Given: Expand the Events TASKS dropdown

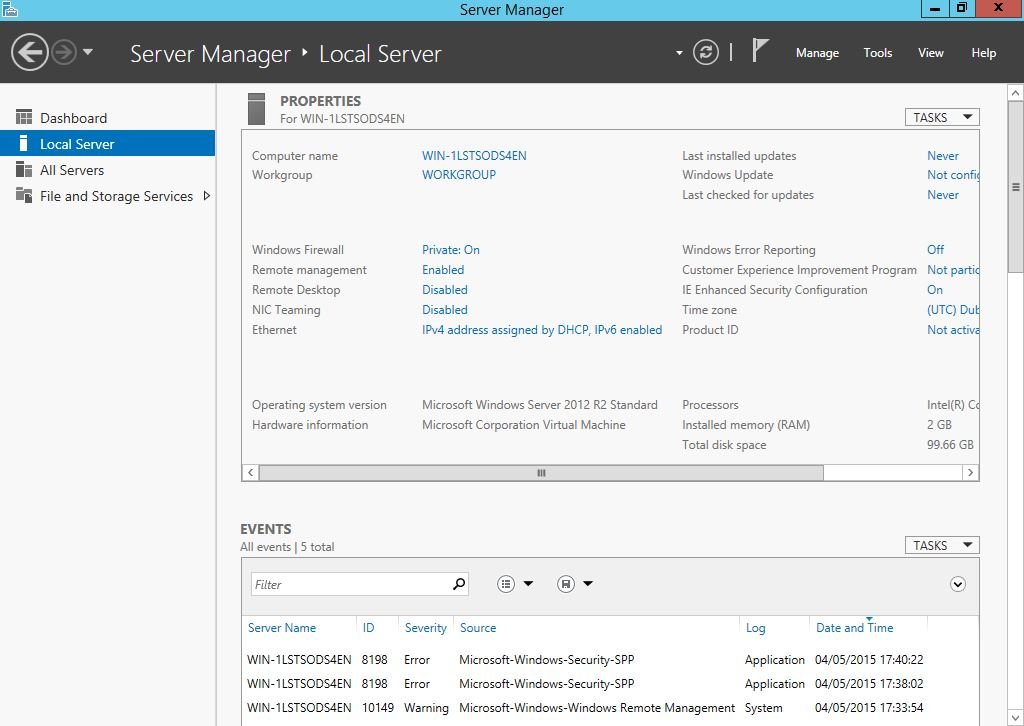Looking at the screenshot, I should pos(941,545).
